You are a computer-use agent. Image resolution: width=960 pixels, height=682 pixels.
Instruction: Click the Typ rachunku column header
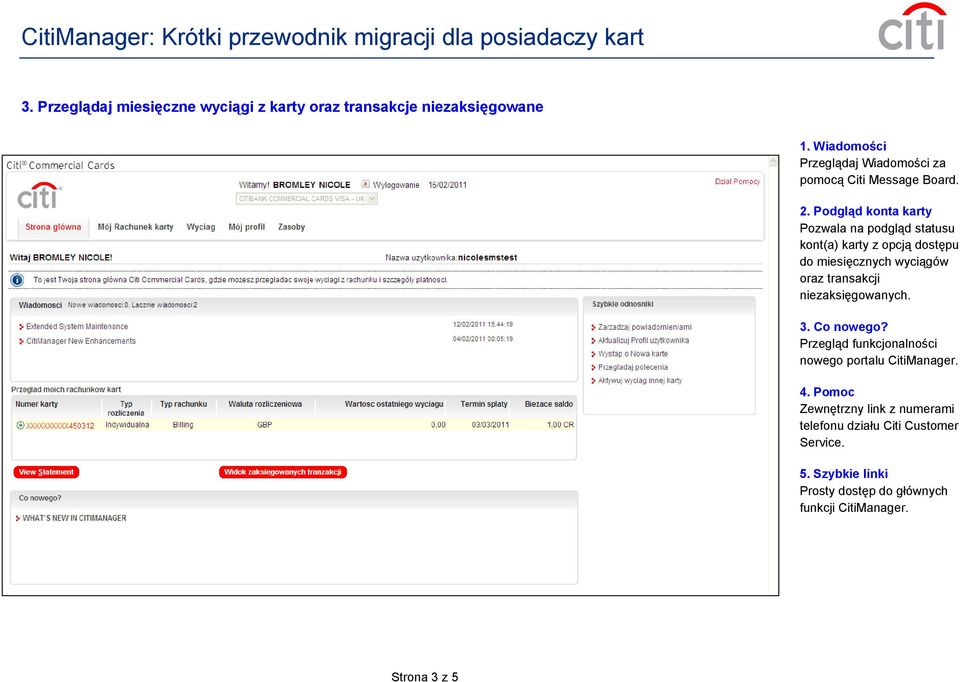point(184,404)
